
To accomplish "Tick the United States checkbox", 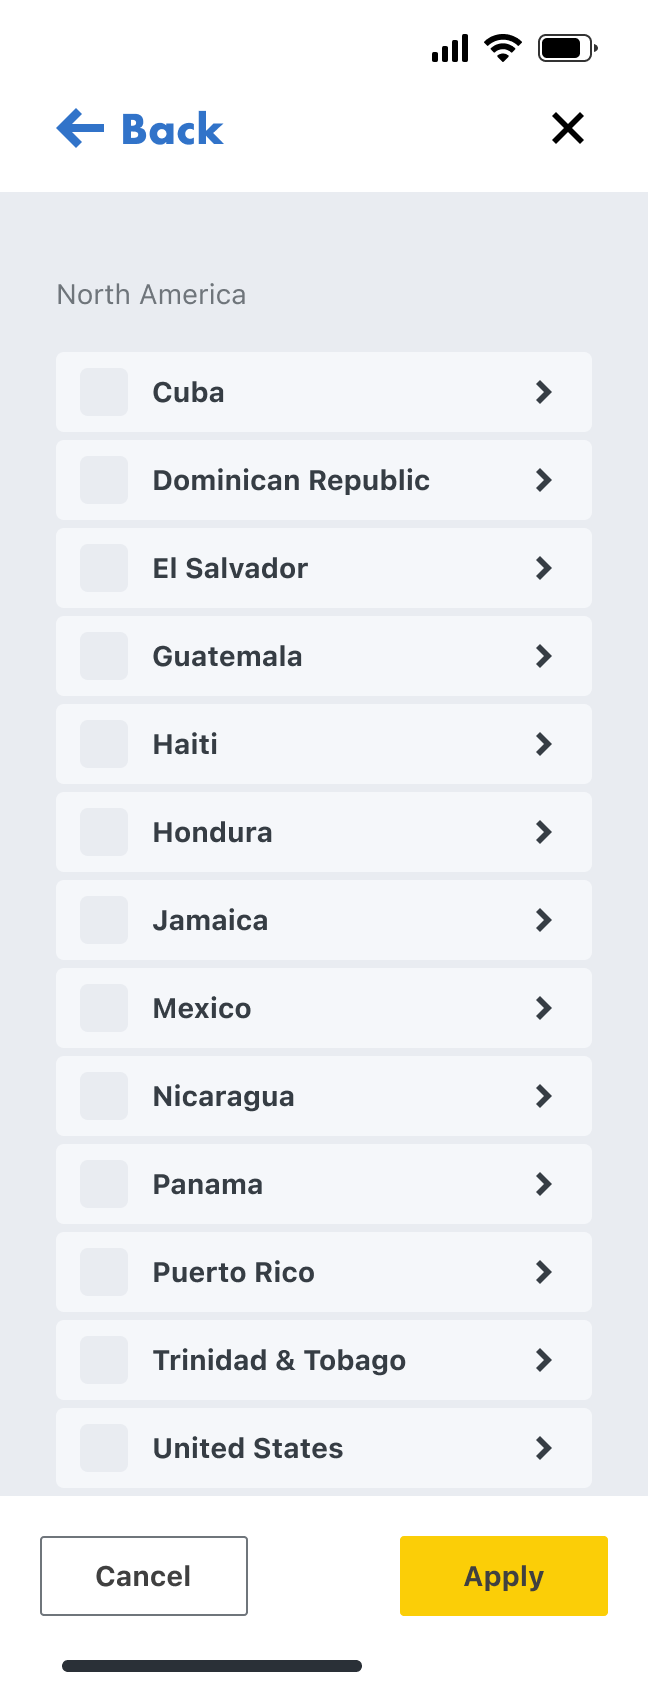I will pos(104,1448).
